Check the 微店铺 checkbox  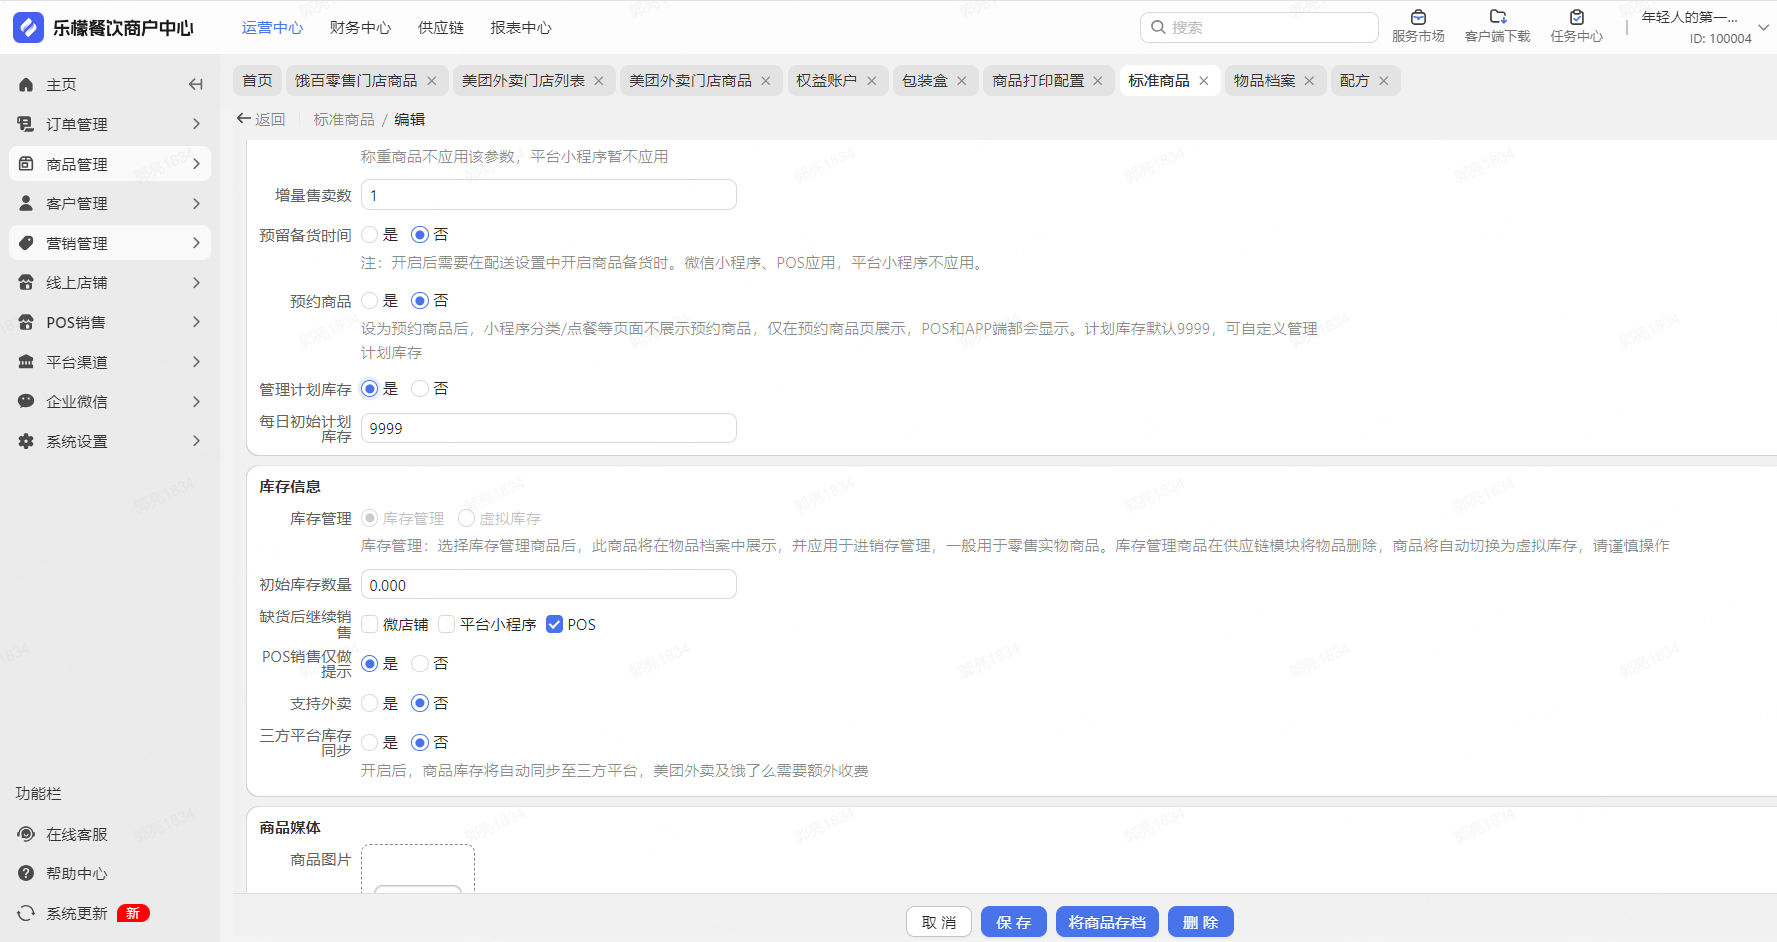370,624
